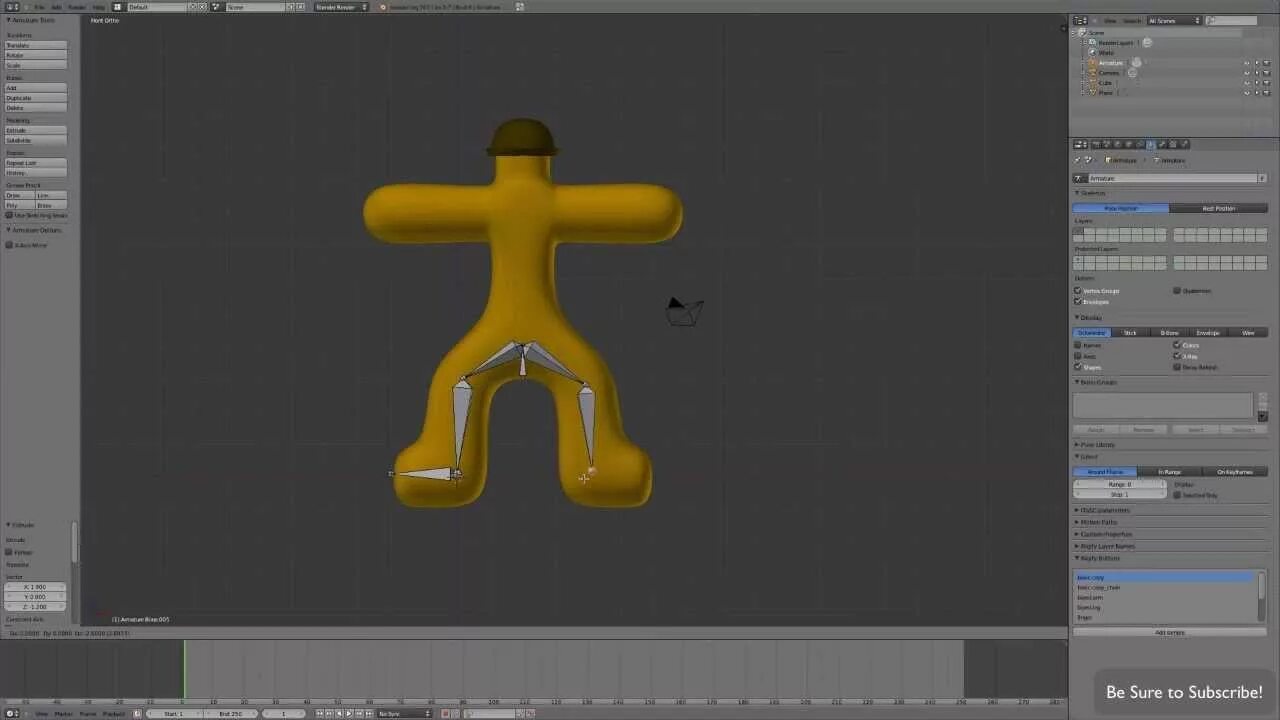Click the armature datablock icon beside name field
Viewport: 1280px width, 720px height.
(x=1080, y=178)
